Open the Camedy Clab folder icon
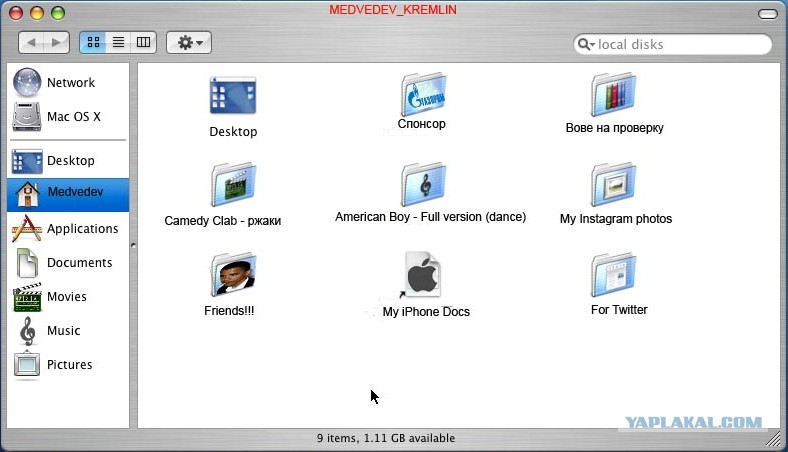This screenshot has height=452, width=788. pos(232,186)
